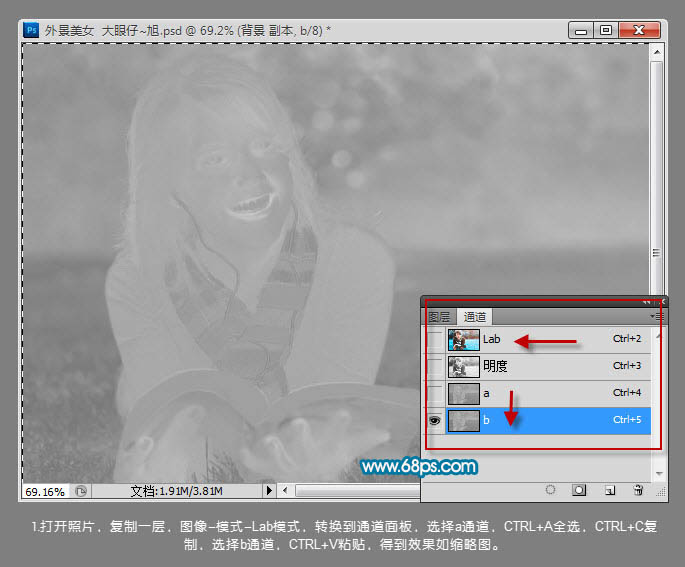Click the Ctrl+5 shortcut text
This screenshot has width=685, height=567.
point(627,420)
